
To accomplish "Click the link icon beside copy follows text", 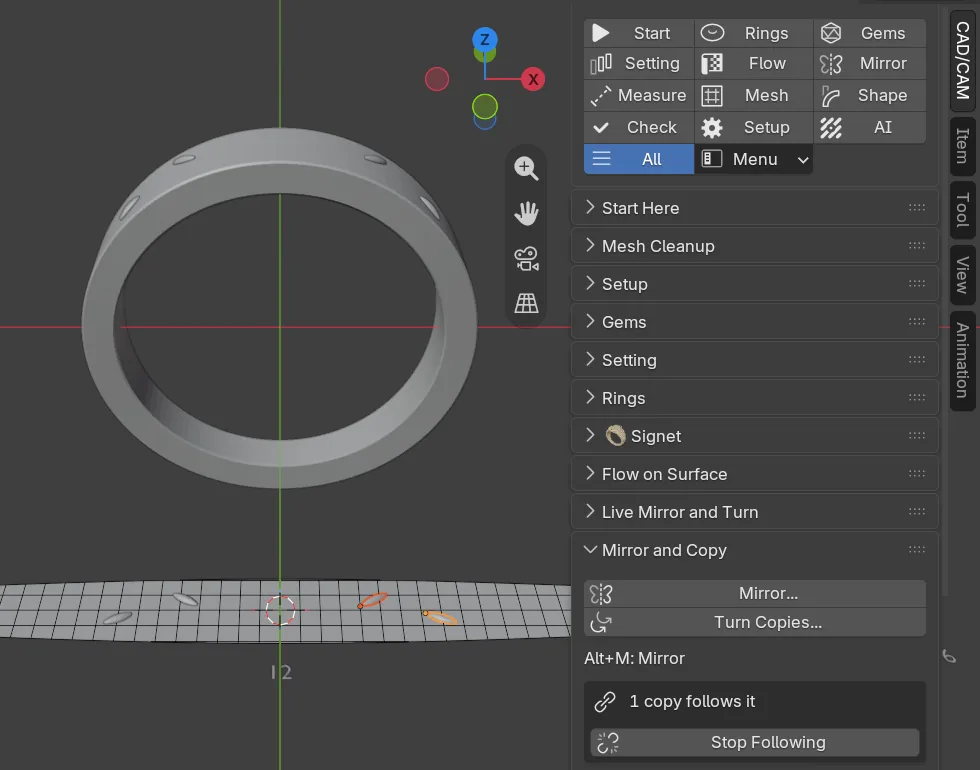I will coord(604,702).
